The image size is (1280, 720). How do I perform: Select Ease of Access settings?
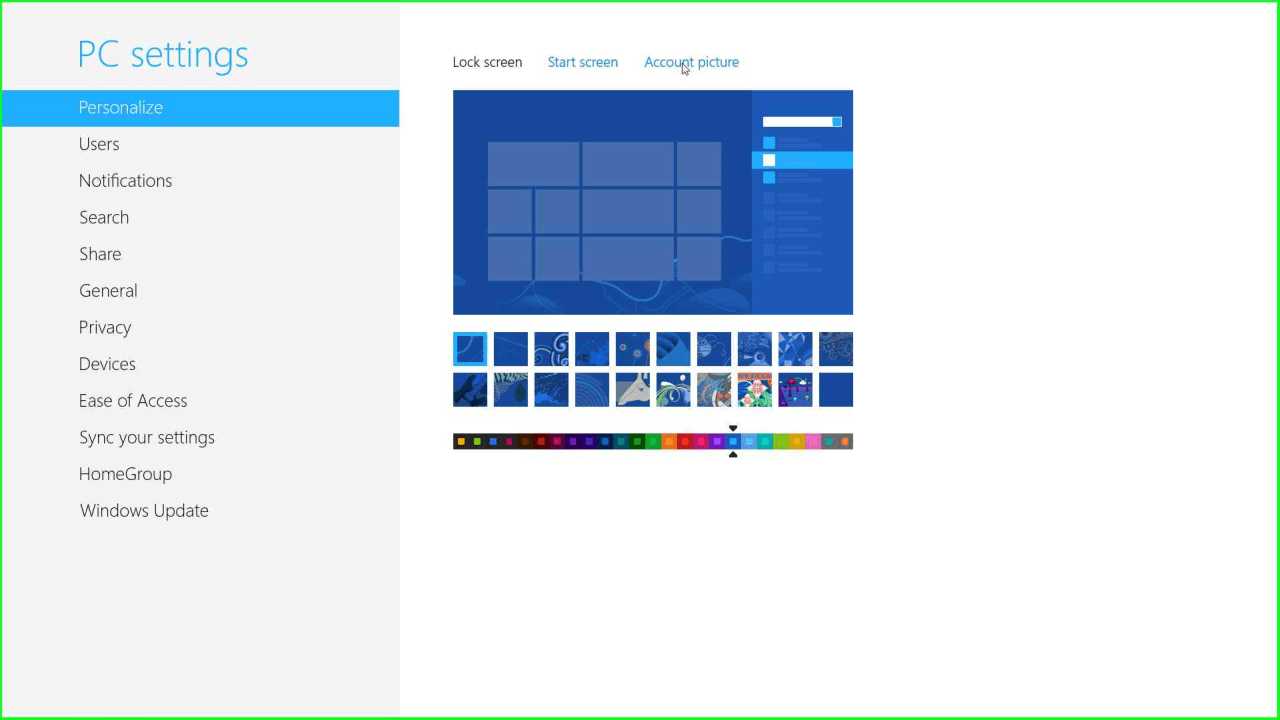pos(133,401)
